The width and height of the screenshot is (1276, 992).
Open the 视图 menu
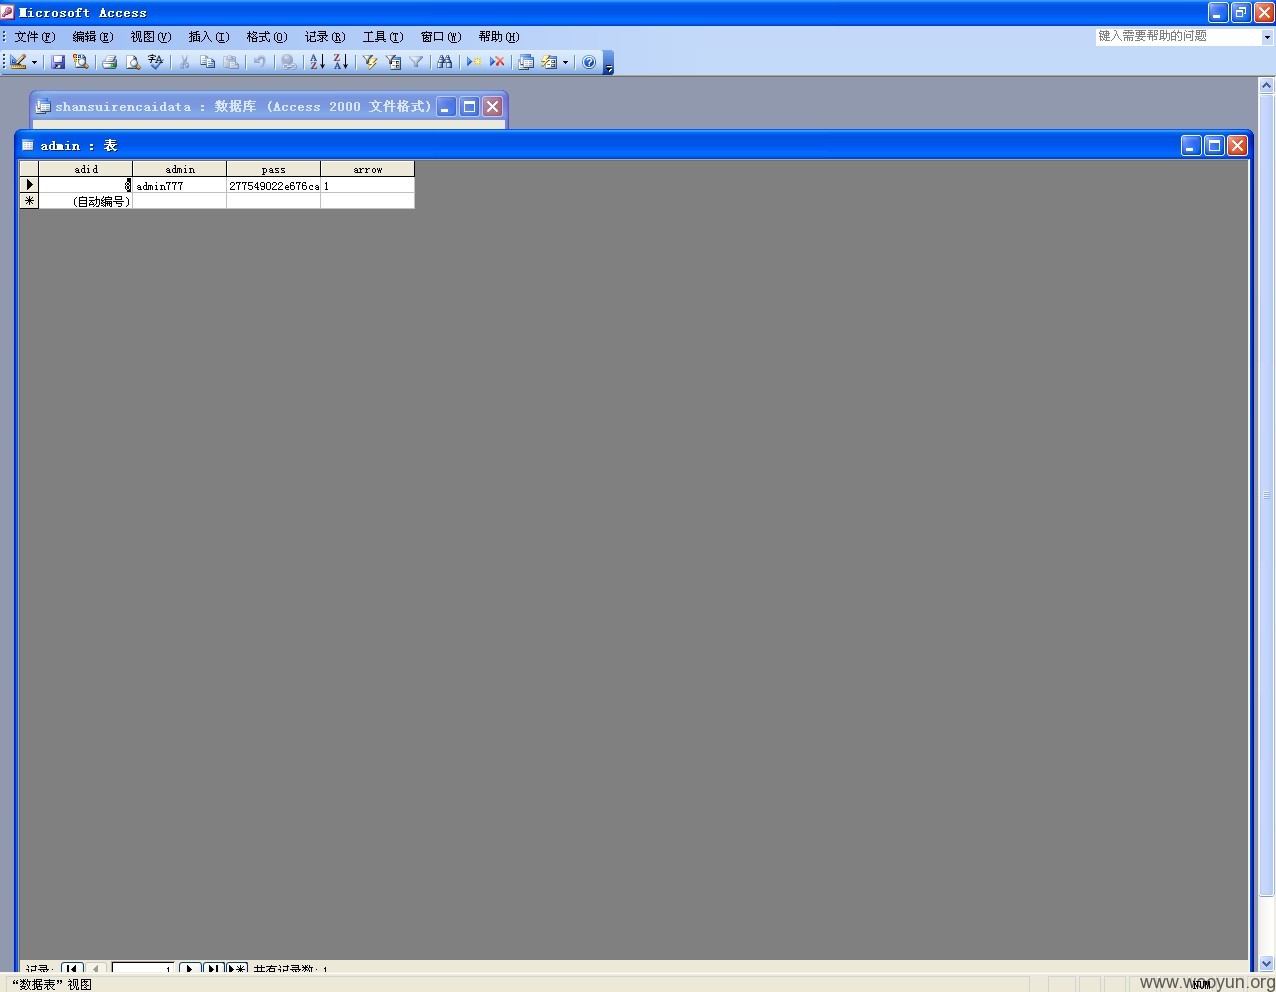click(x=151, y=37)
